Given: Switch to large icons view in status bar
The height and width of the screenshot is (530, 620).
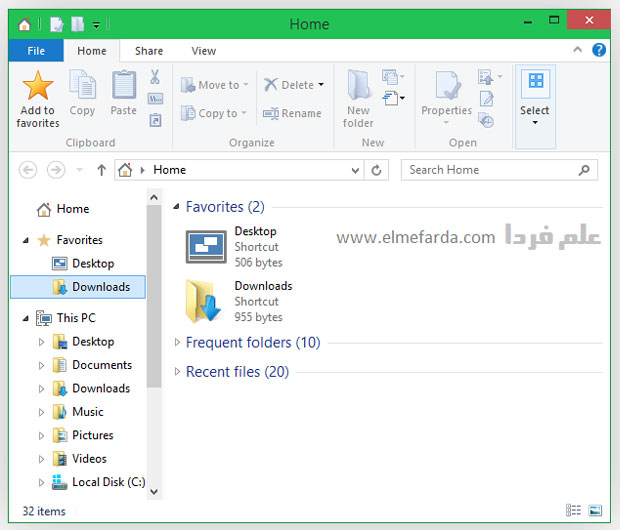Looking at the screenshot, I should [595, 511].
